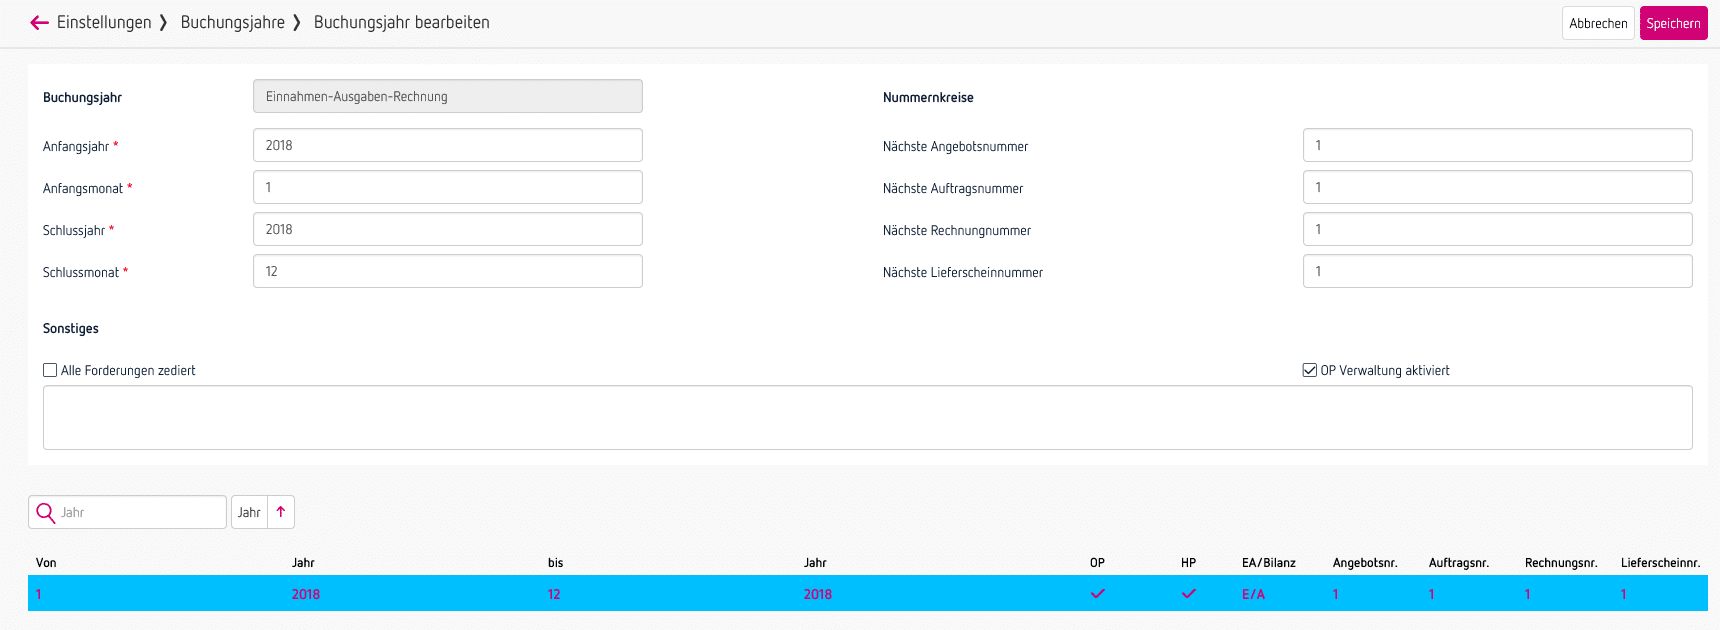This screenshot has width=1720, height=630.
Task: Click the Nächste Angebotsnummer field
Action: coord(1496,145)
